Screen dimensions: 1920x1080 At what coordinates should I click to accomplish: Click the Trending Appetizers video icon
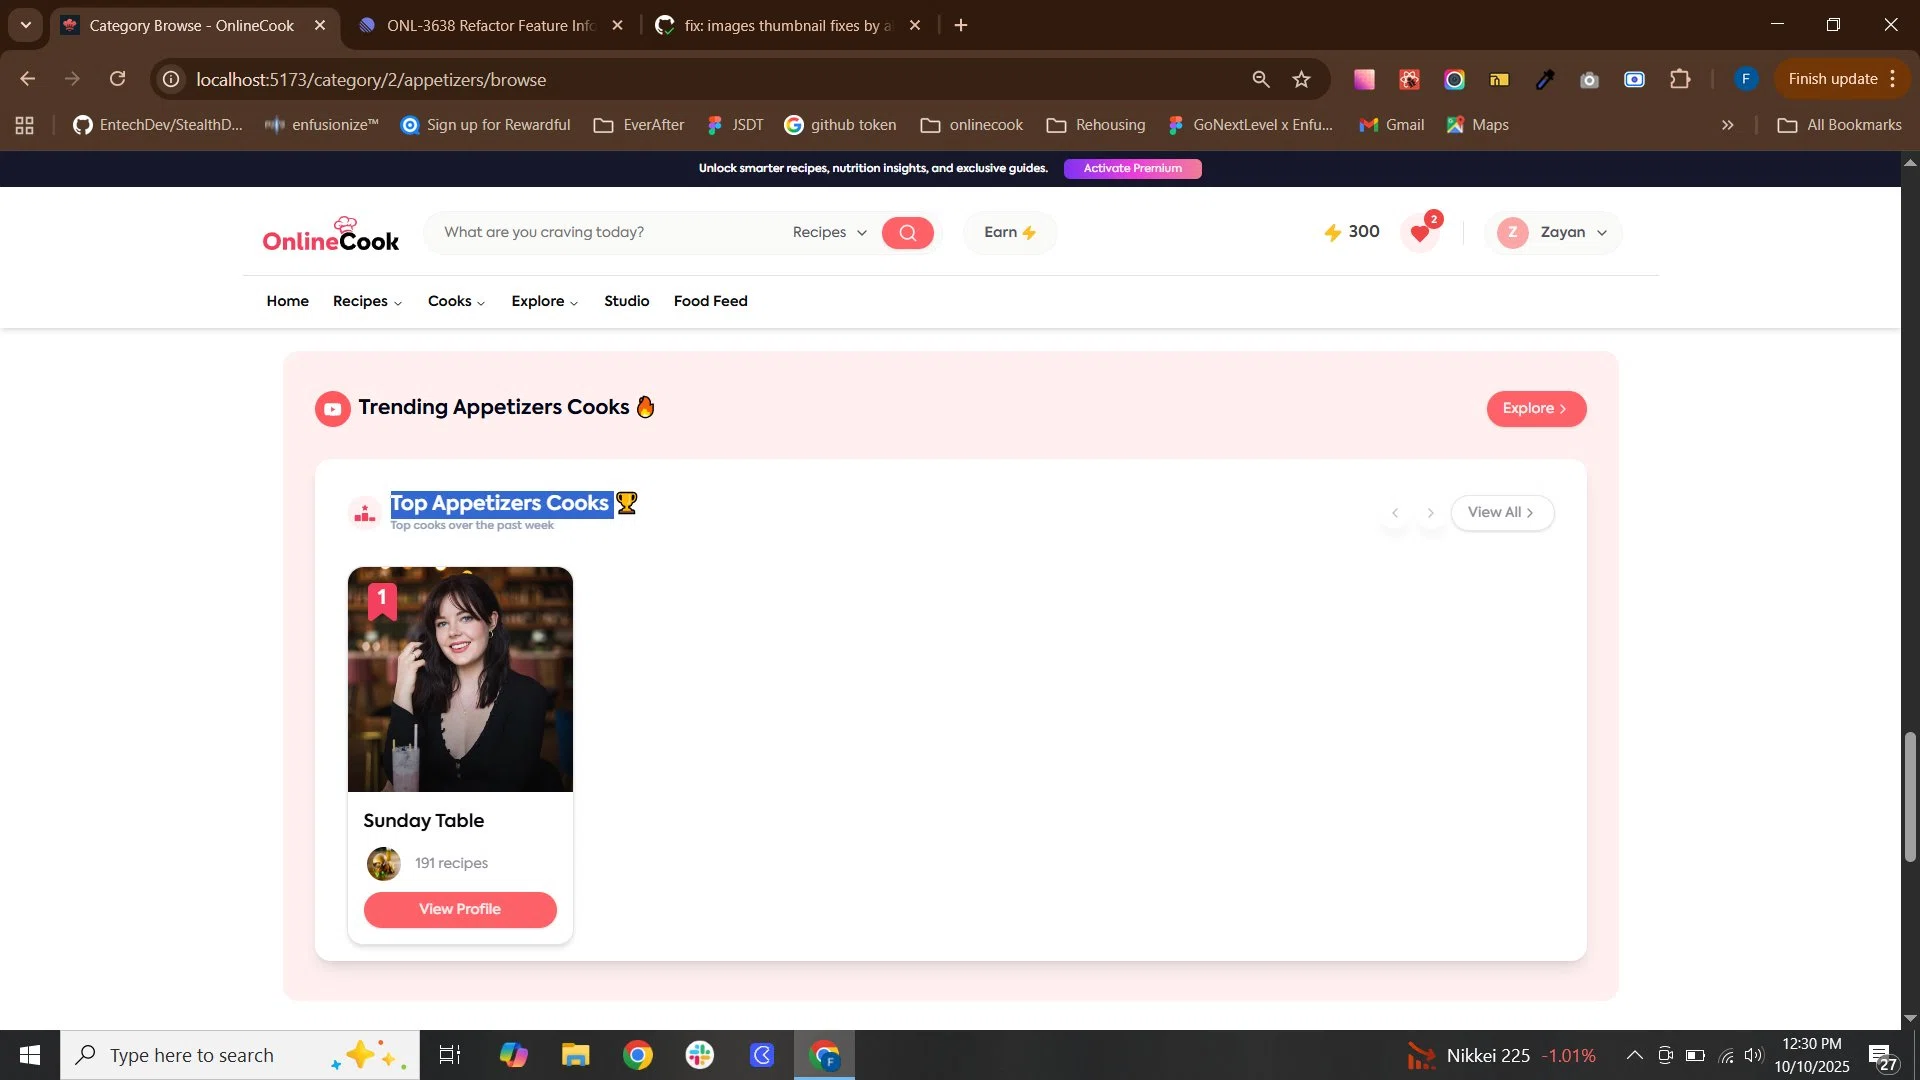pos(332,409)
